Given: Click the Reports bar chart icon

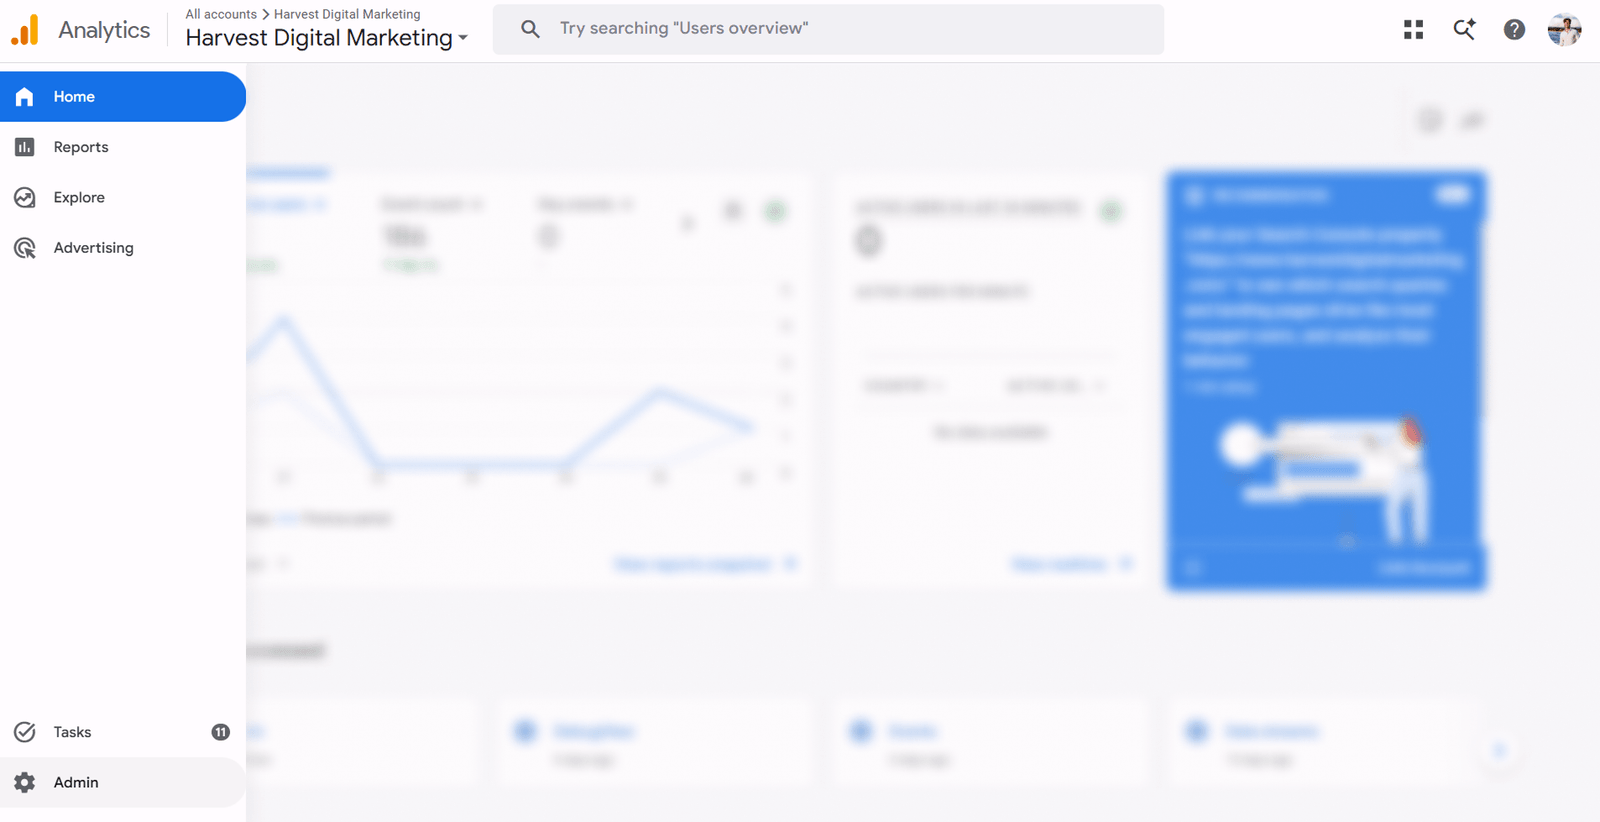Looking at the screenshot, I should tap(25, 147).
